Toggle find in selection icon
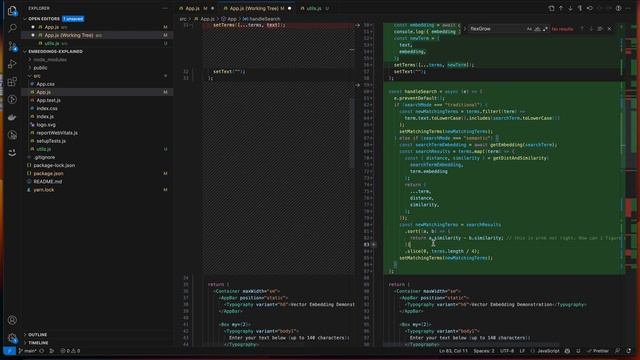 [x=600, y=29]
